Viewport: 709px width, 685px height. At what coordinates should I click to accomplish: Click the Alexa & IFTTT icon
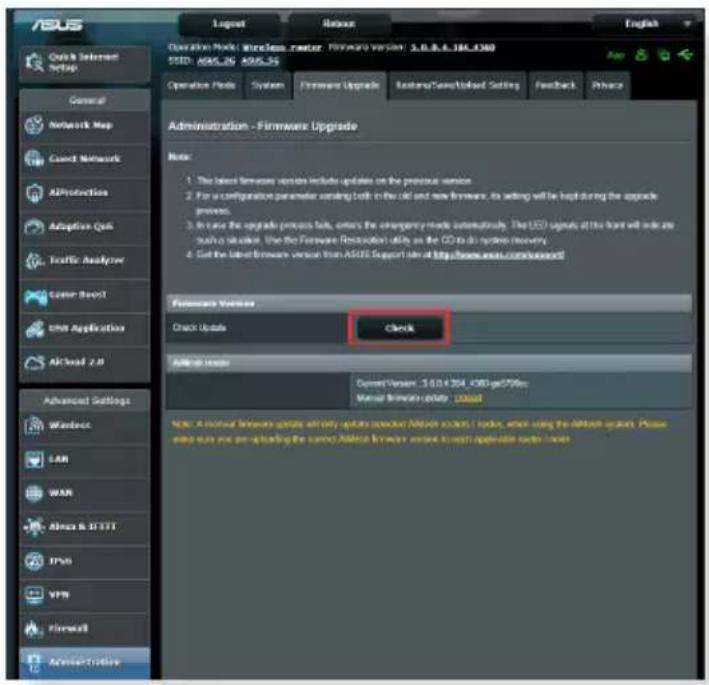[x=34, y=527]
